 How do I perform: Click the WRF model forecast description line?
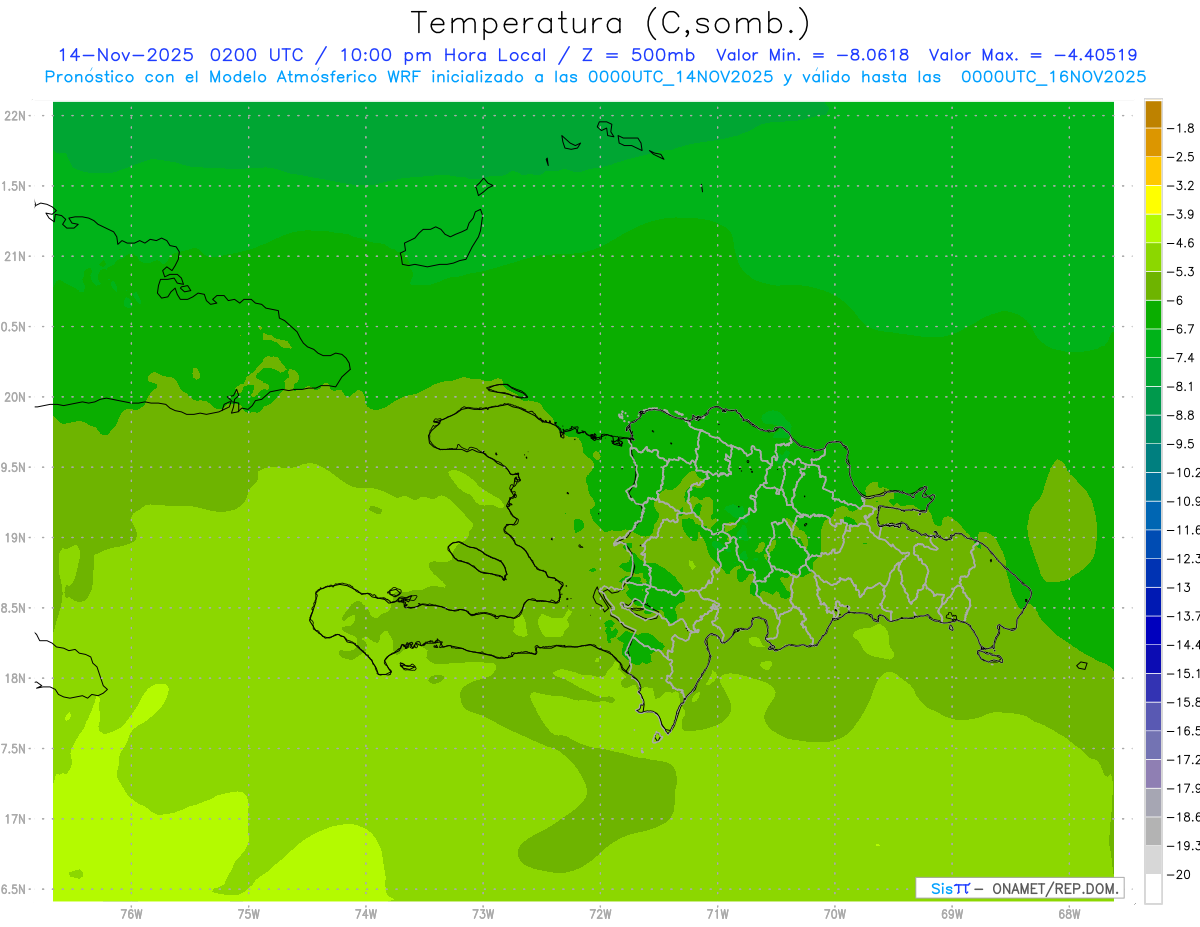pos(595,77)
